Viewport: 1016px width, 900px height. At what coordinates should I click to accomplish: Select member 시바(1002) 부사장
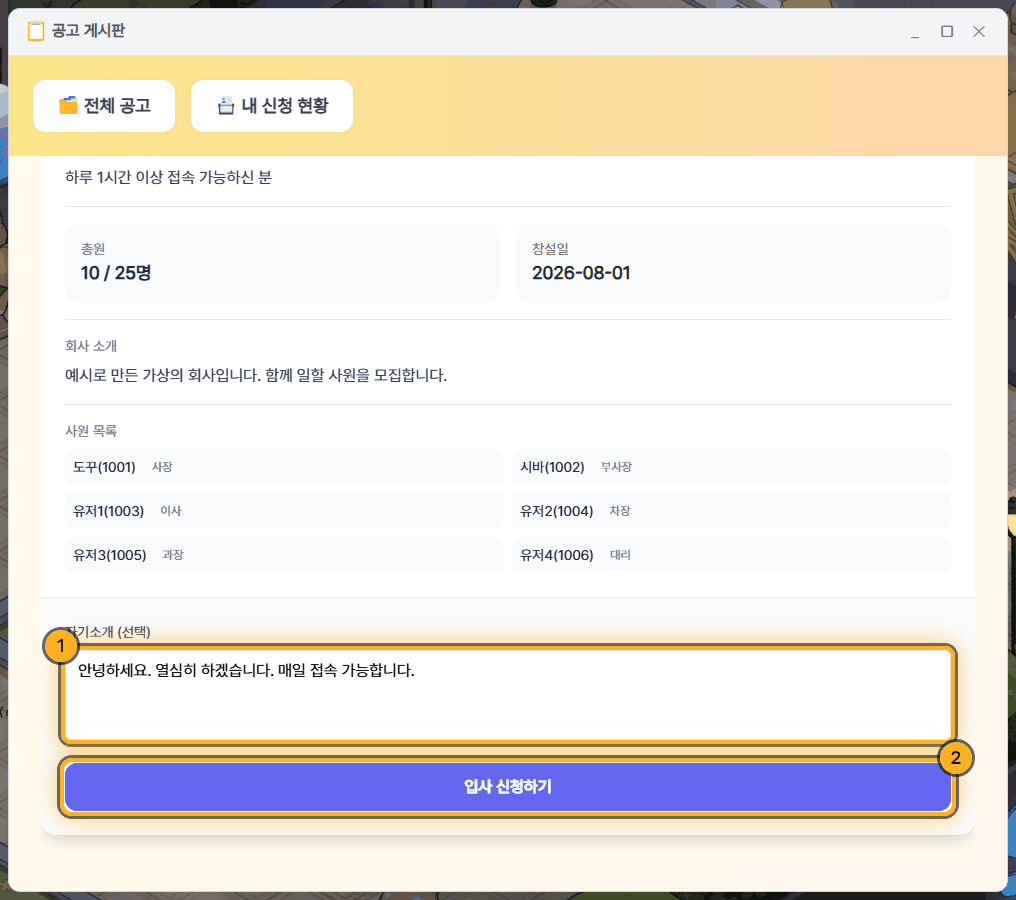click(x=731, y=467)
